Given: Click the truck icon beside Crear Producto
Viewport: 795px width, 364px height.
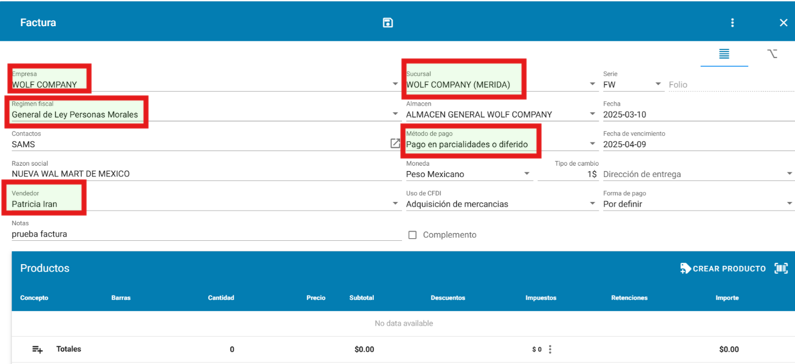Looking at the screenshot, I should pos(685,269).
